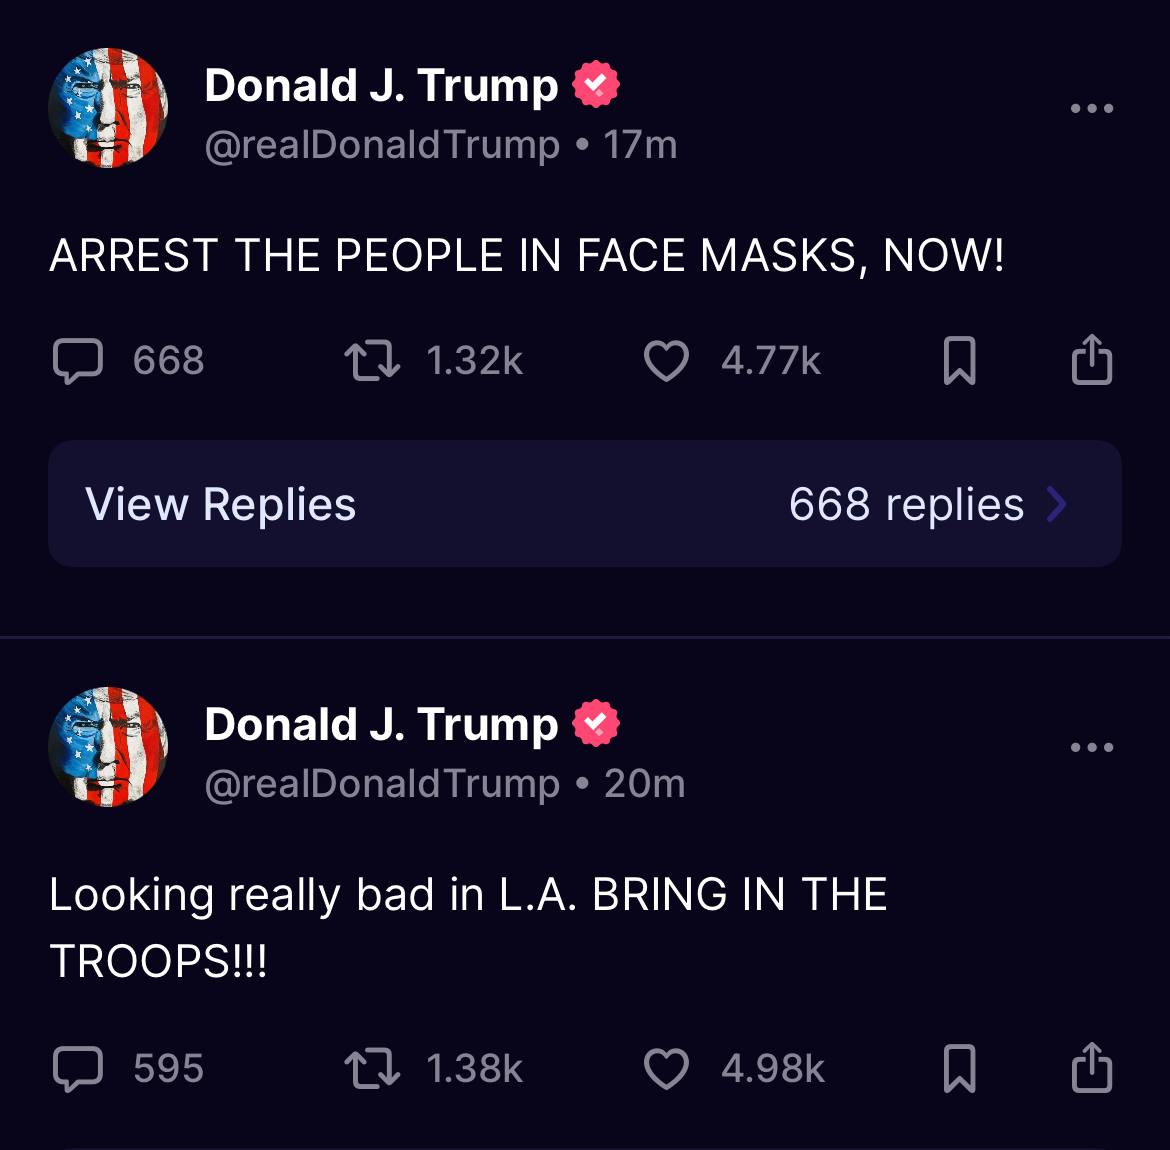The height and width of the screenshot is (1150, 1170).
Task: Open more options on 20m post
Action: (x=1092, y=747)
